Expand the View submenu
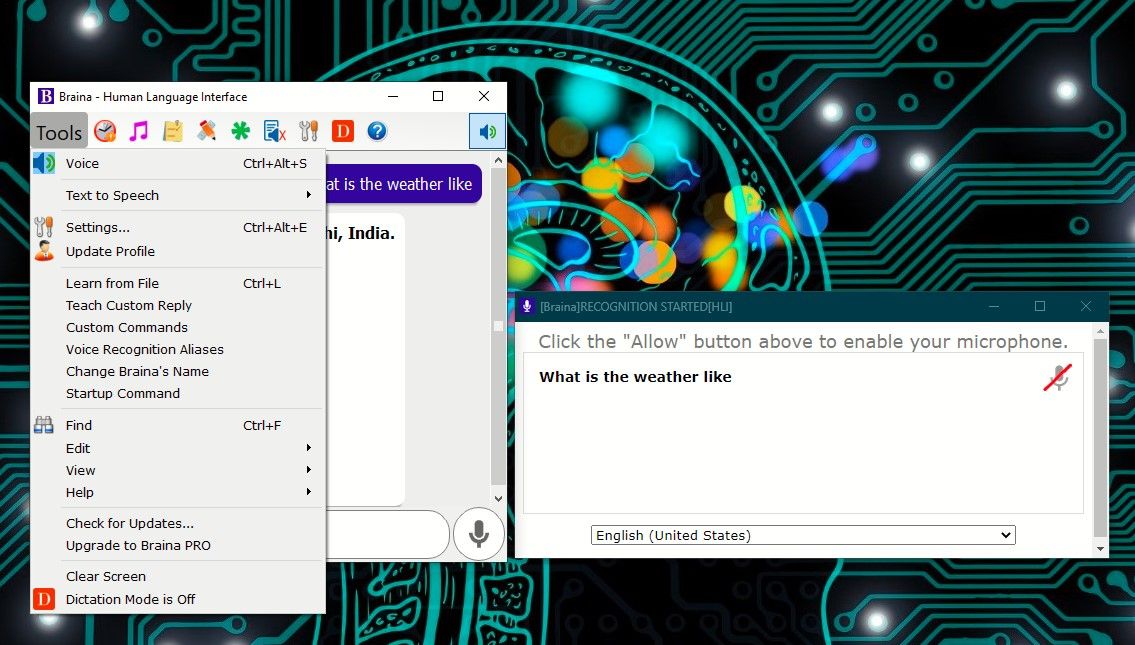 coord(178,471)
